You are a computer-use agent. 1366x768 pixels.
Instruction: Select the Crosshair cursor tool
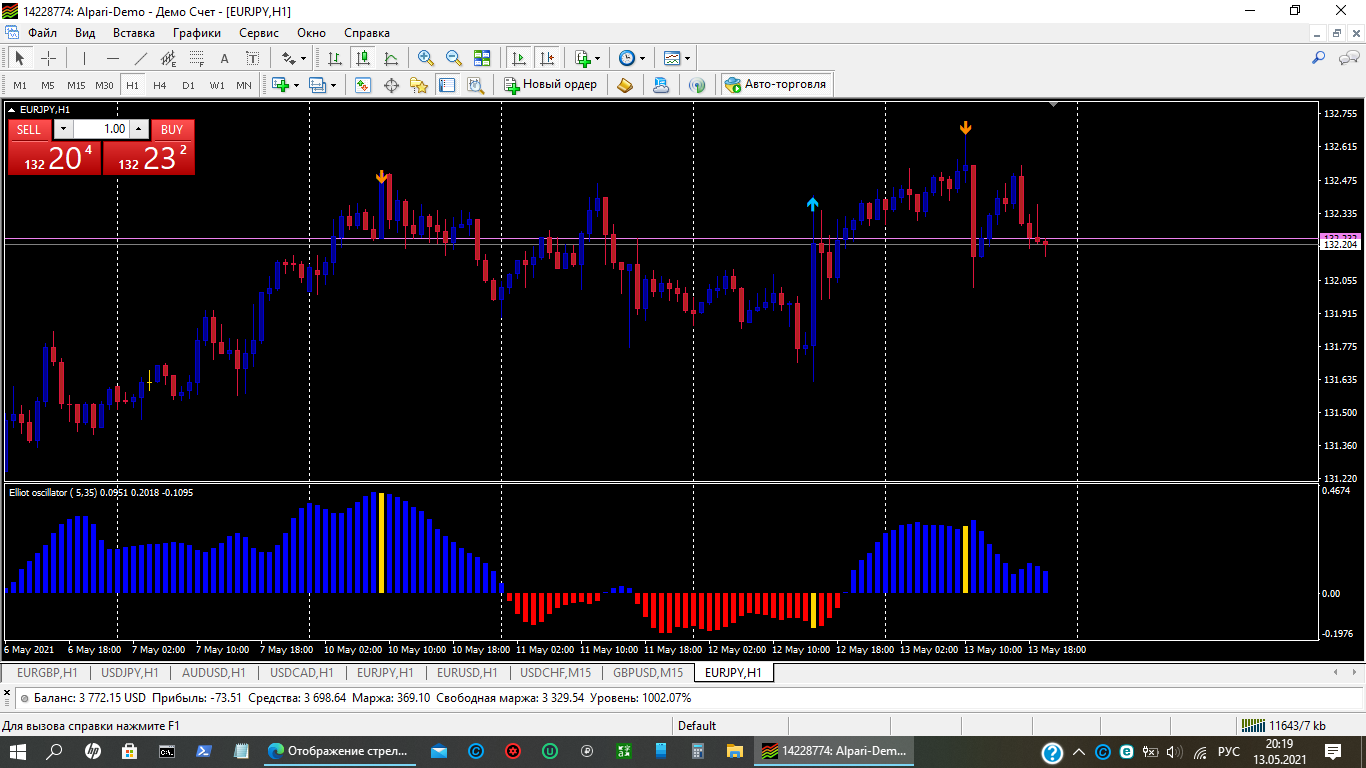tap(48, 58)
